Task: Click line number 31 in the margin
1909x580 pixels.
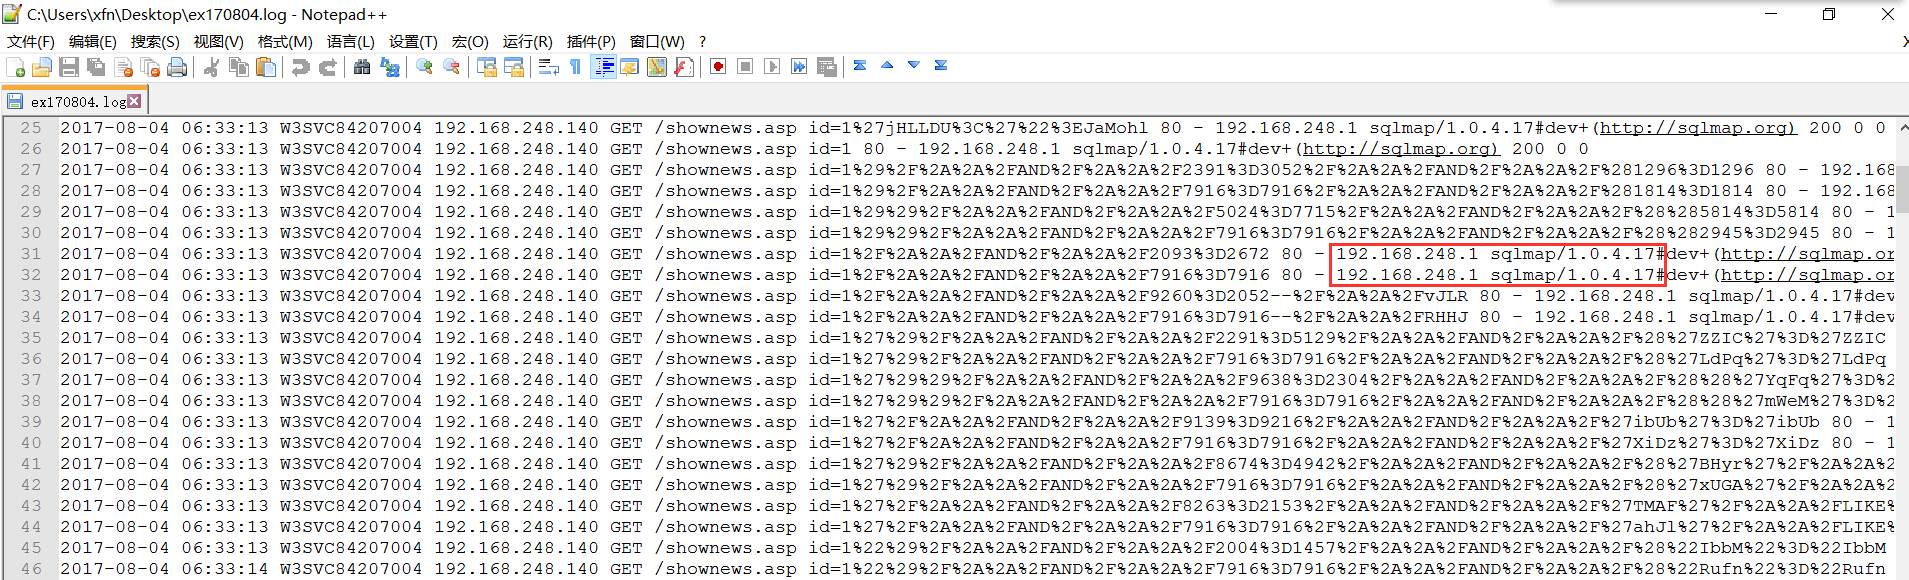Action: coord(30,254)
